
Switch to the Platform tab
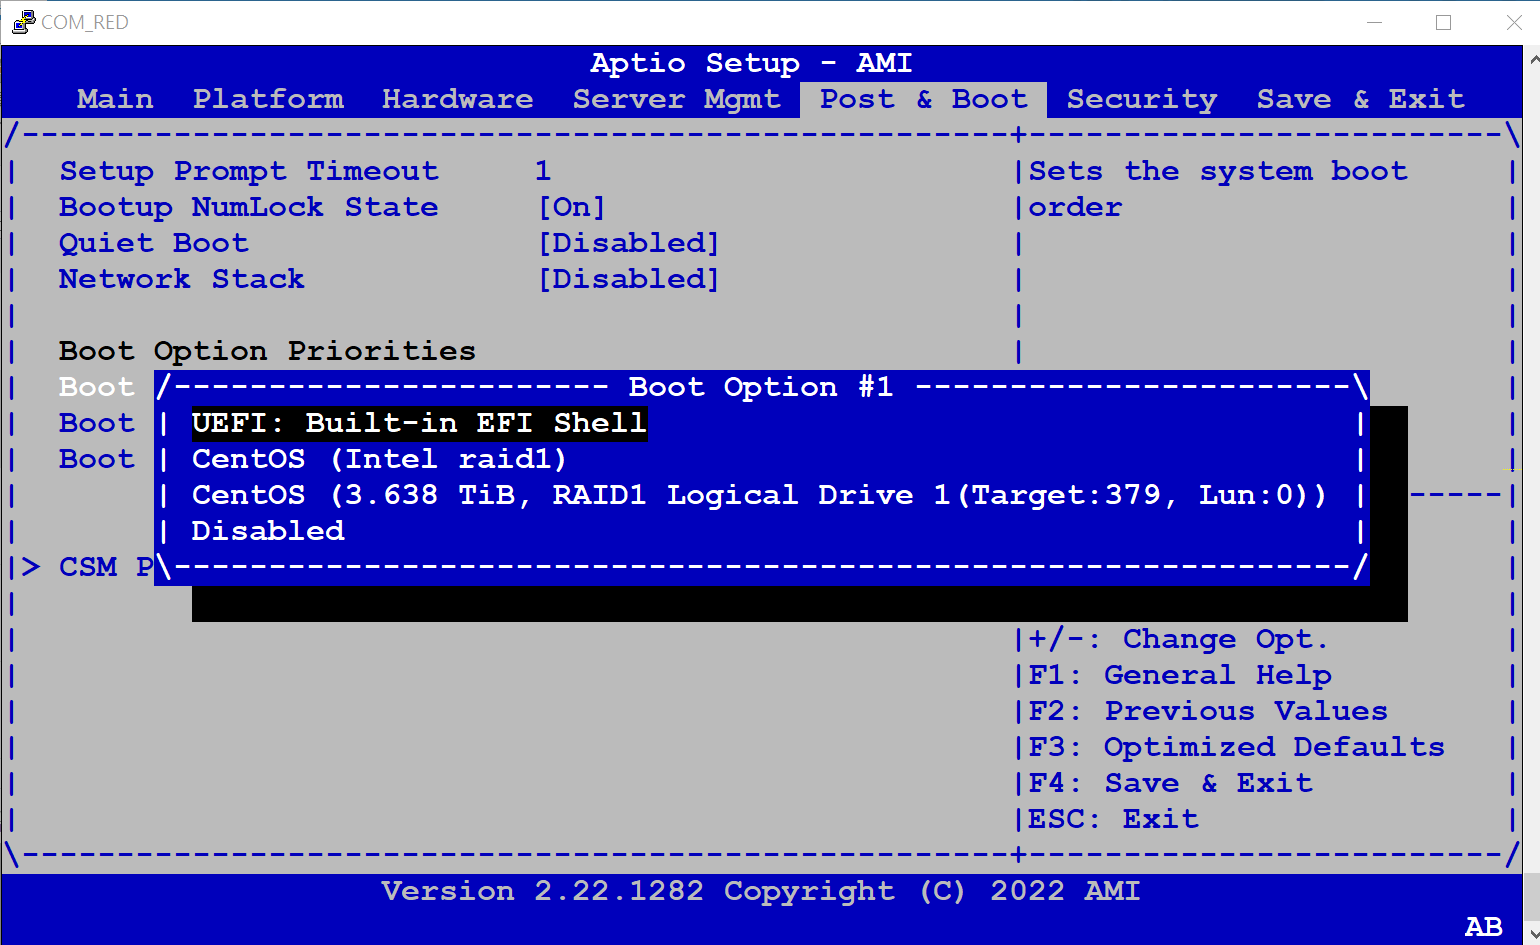pyautogui.click(x=268, y=99)
